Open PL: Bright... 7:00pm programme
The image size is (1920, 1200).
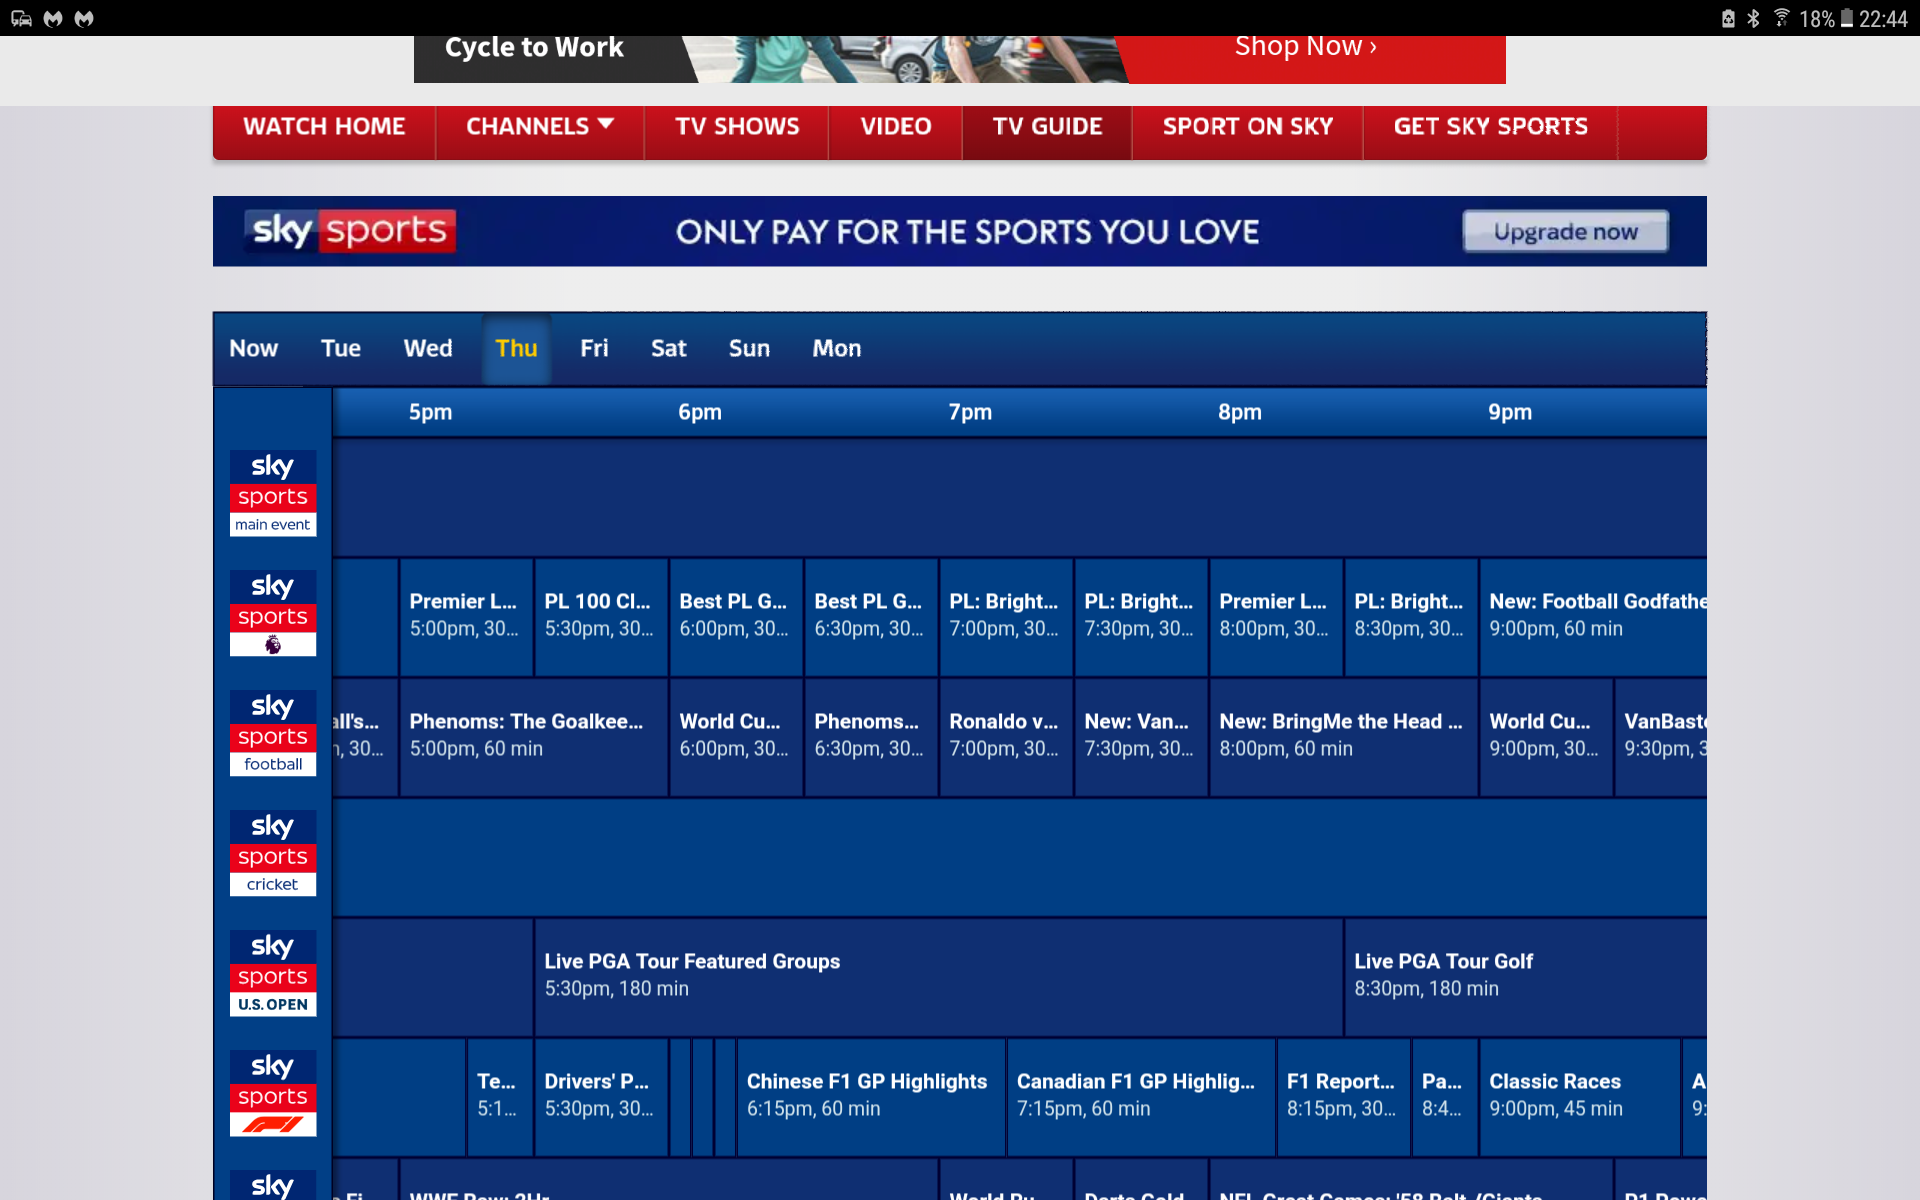tap(1006, 616)
